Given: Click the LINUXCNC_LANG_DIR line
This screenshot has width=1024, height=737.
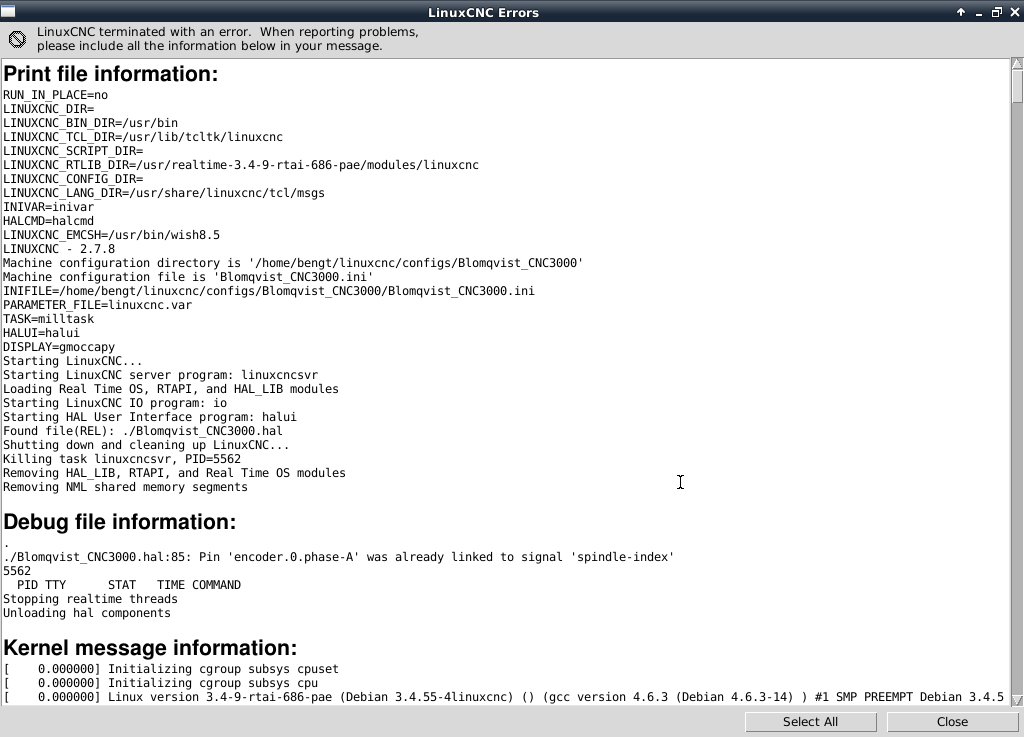Looking at the screenshot, I should pyautogui.click(x=164, y=193).
